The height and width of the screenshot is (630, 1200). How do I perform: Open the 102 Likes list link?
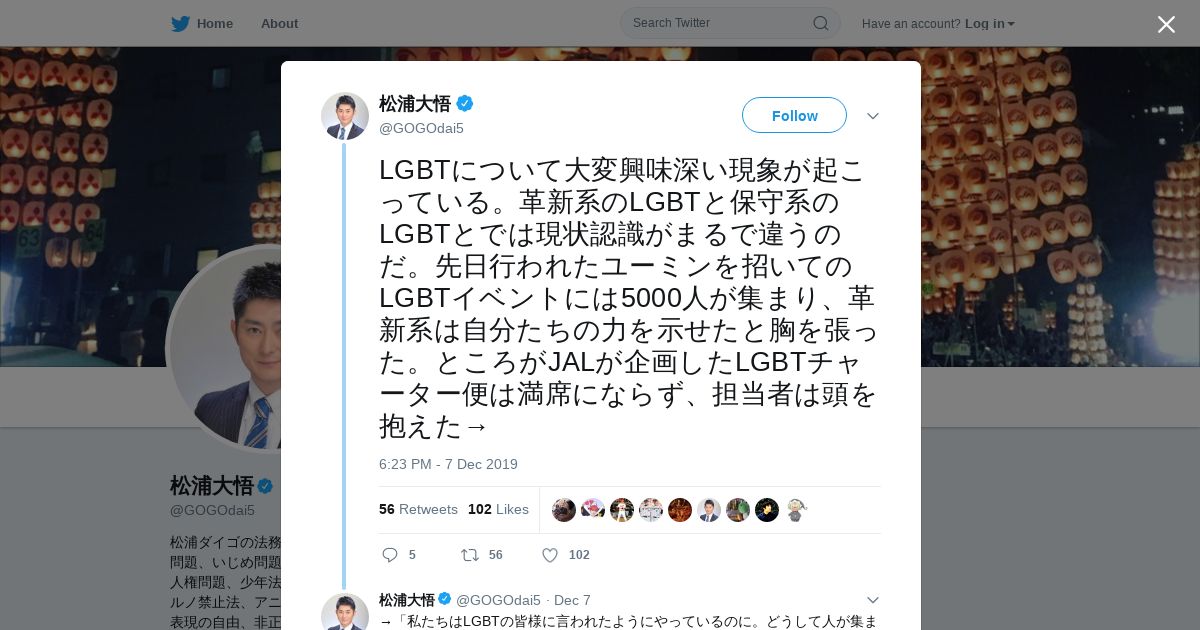498,509
